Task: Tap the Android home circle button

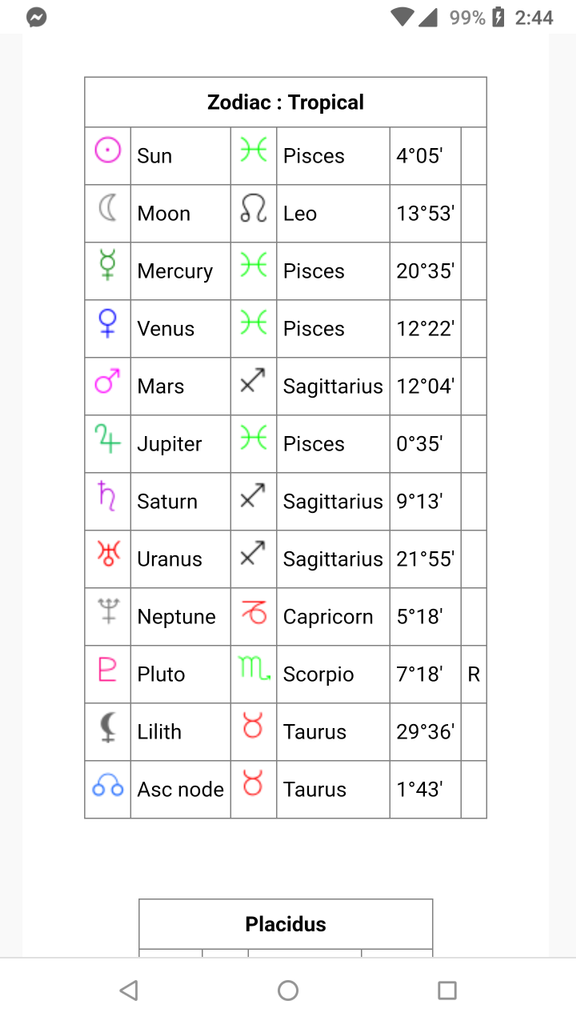Action: [288, 991]
